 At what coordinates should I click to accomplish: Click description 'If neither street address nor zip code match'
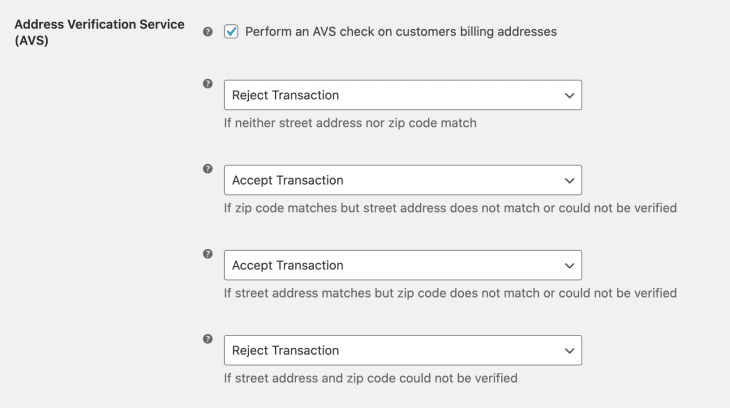350,123
